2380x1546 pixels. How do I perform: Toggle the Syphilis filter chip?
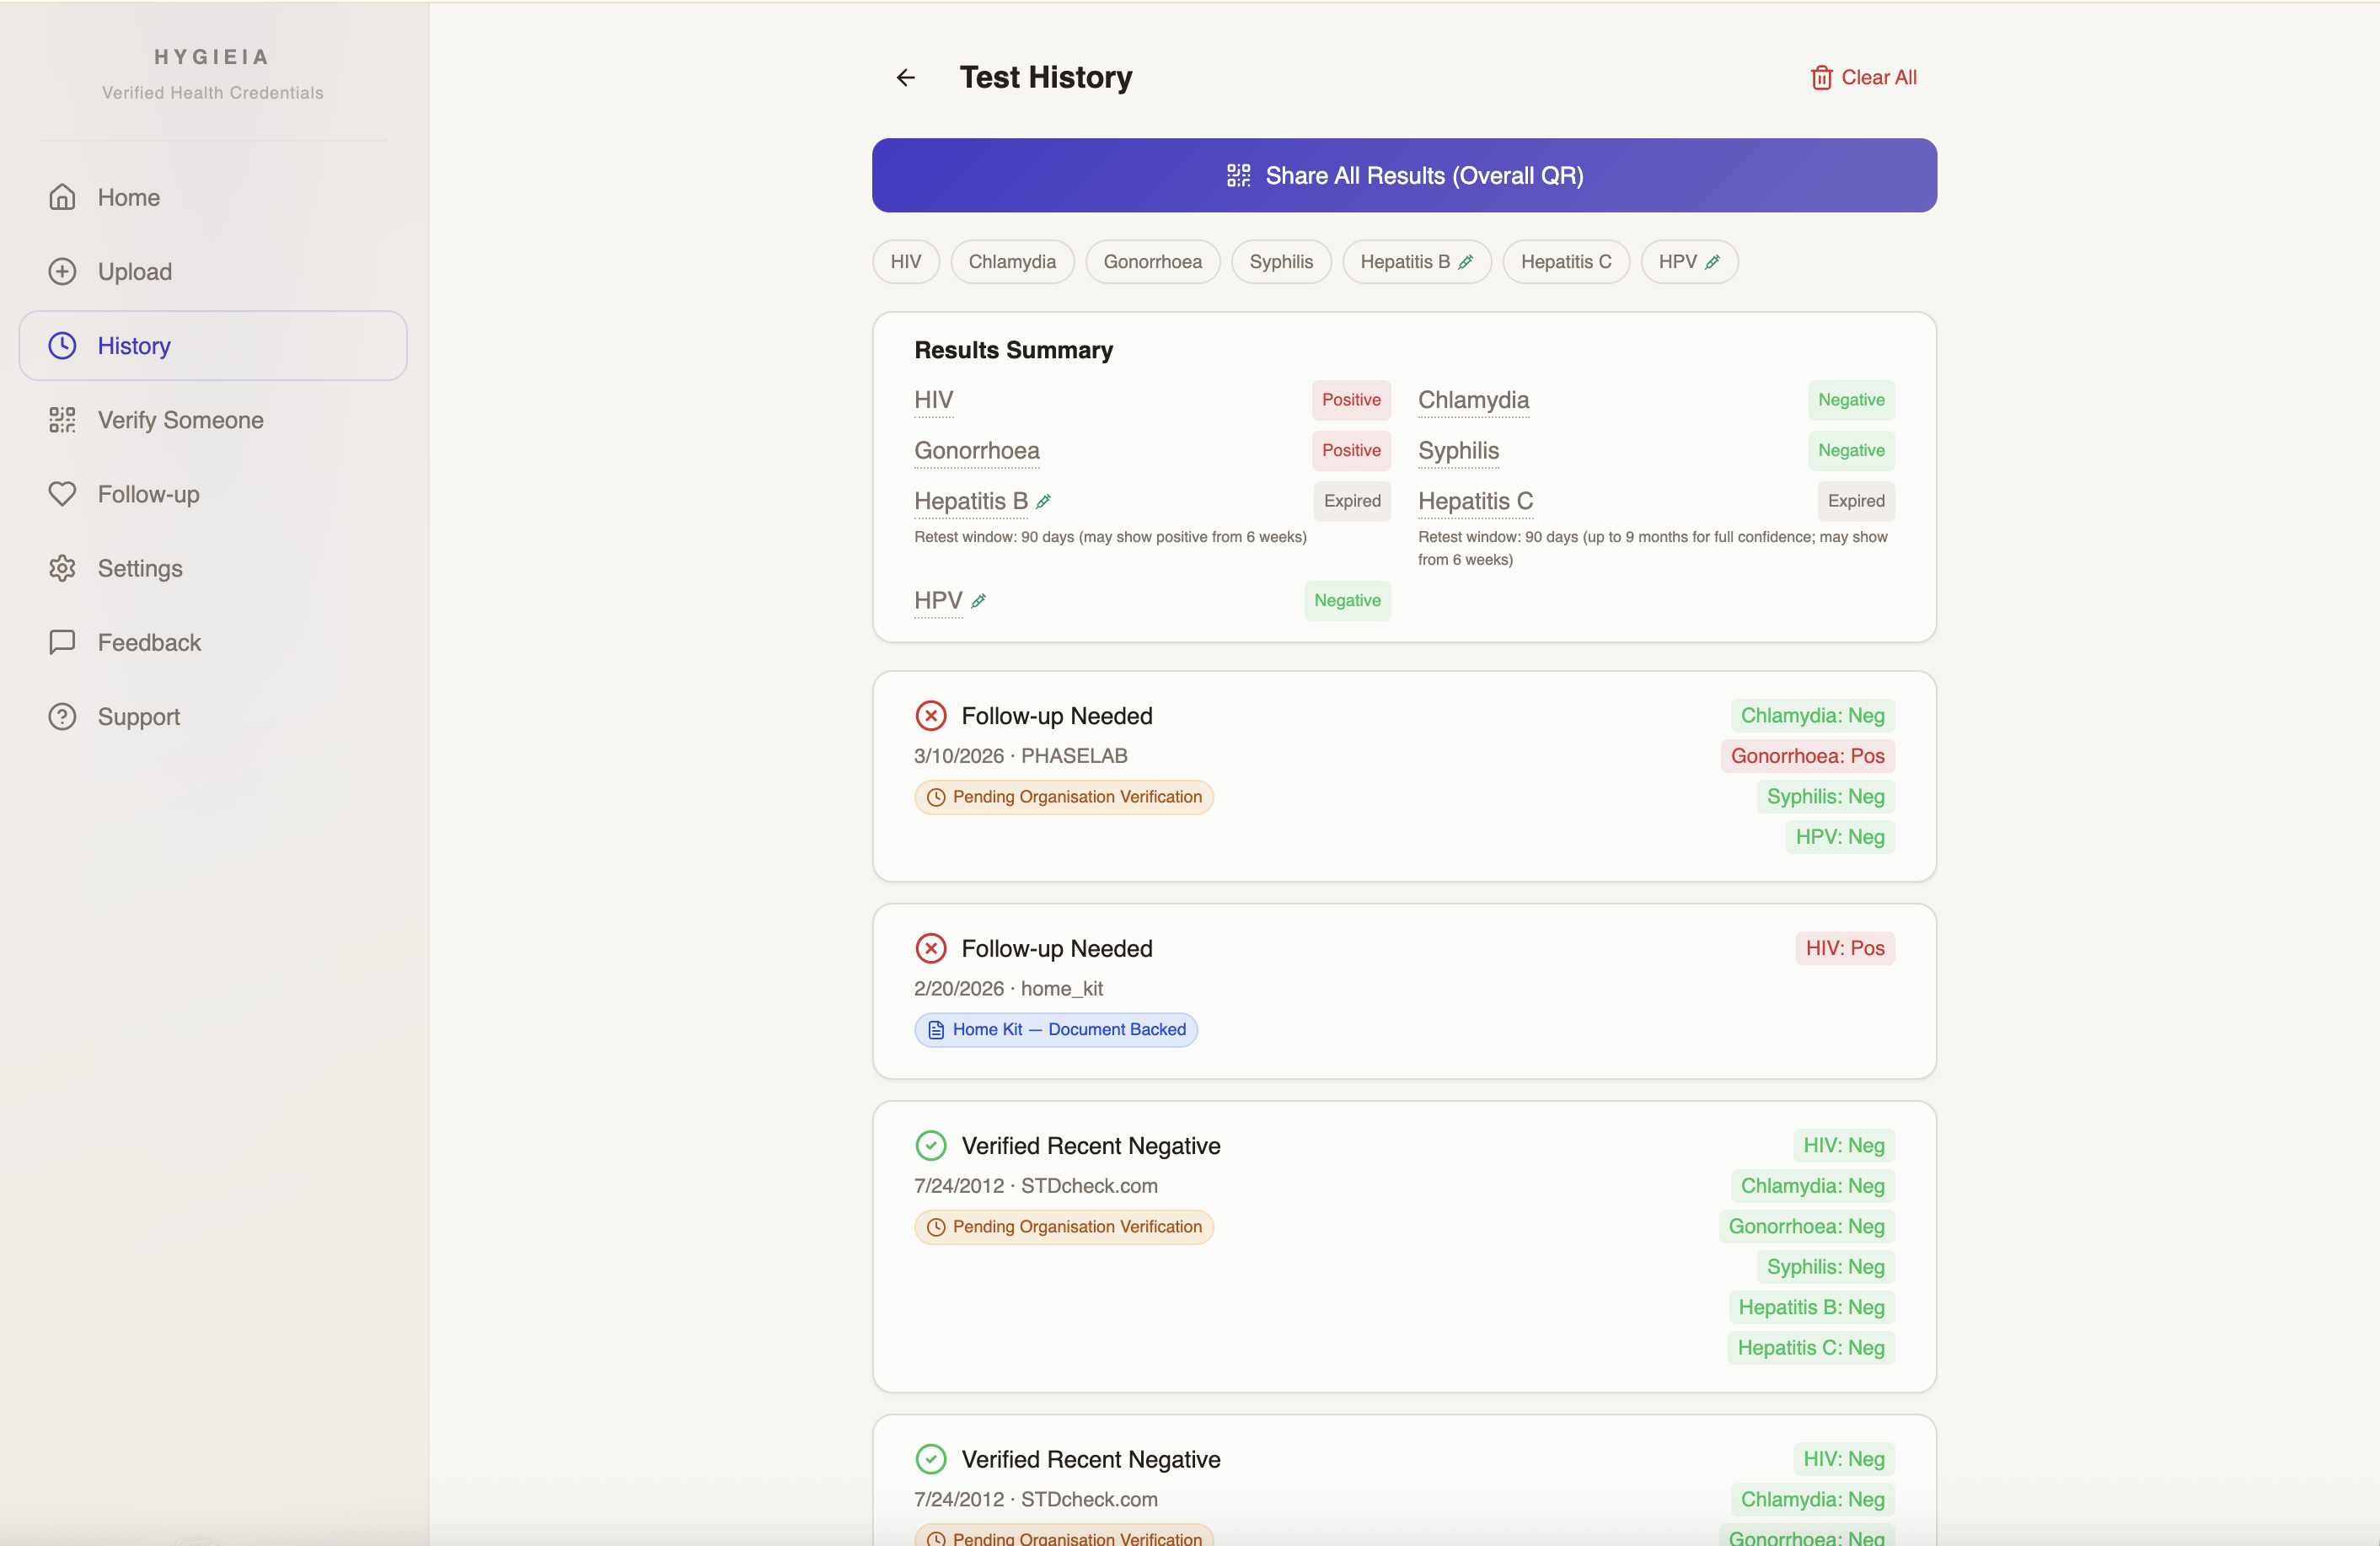pos(1280,262)
